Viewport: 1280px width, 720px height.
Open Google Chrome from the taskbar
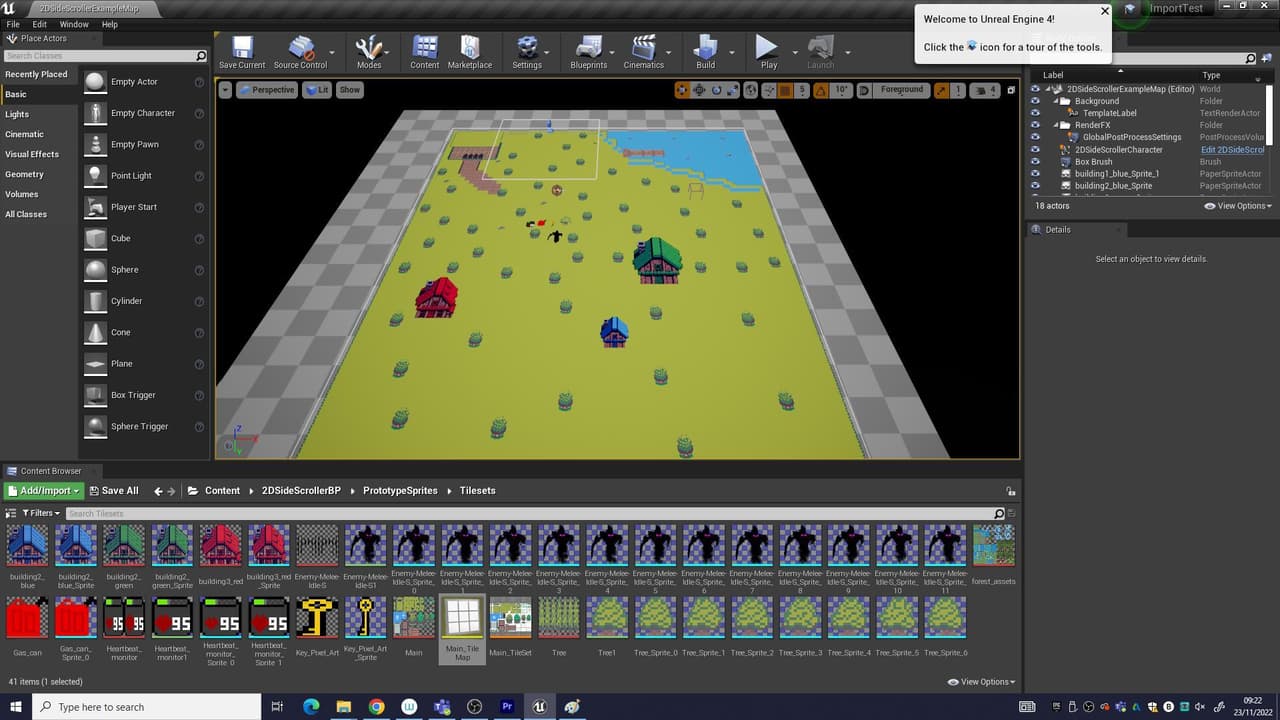[x=376, y=707]
